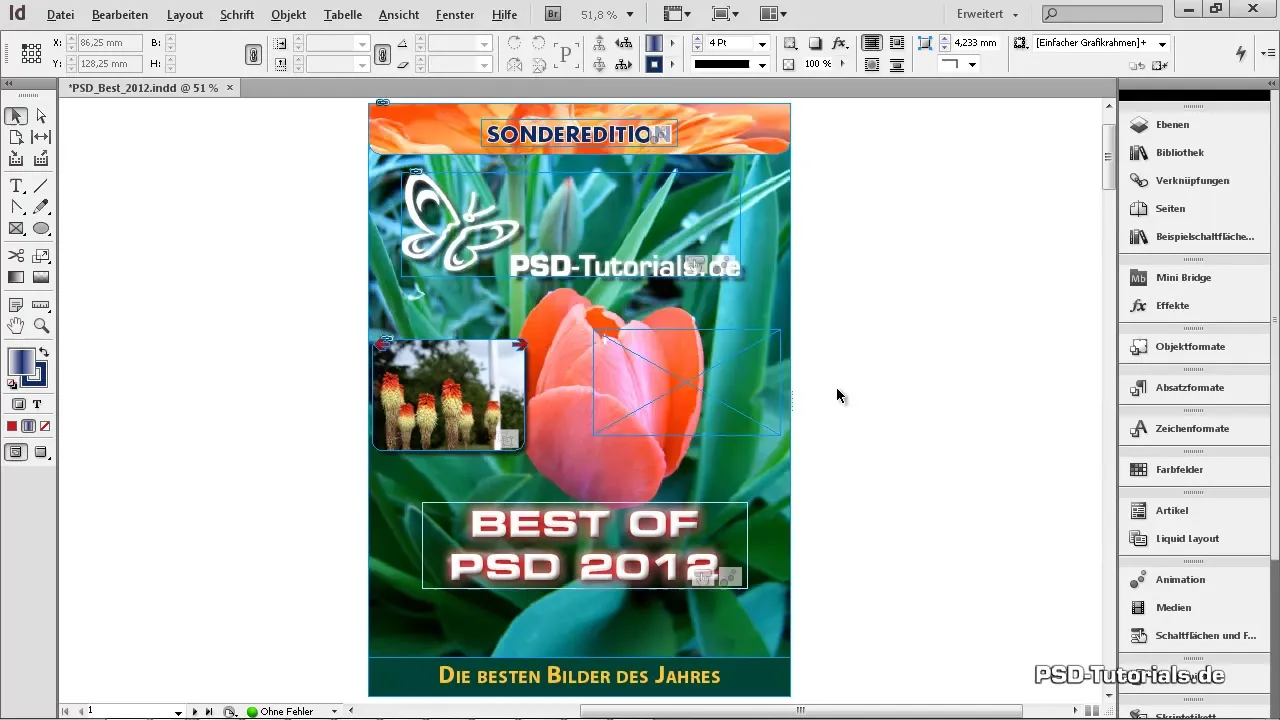Select the Ellipse tool
Viewport: 1280px width, 720px height.
(x=41, y=228)
